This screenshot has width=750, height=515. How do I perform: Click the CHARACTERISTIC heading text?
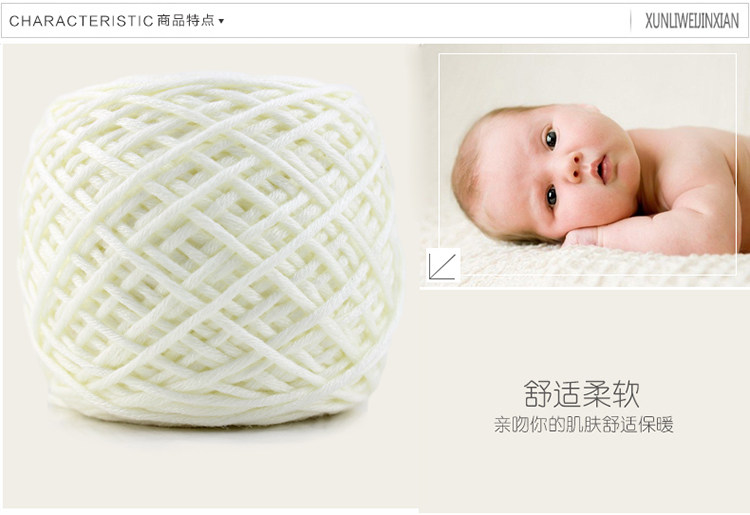(x=81, y=21)
